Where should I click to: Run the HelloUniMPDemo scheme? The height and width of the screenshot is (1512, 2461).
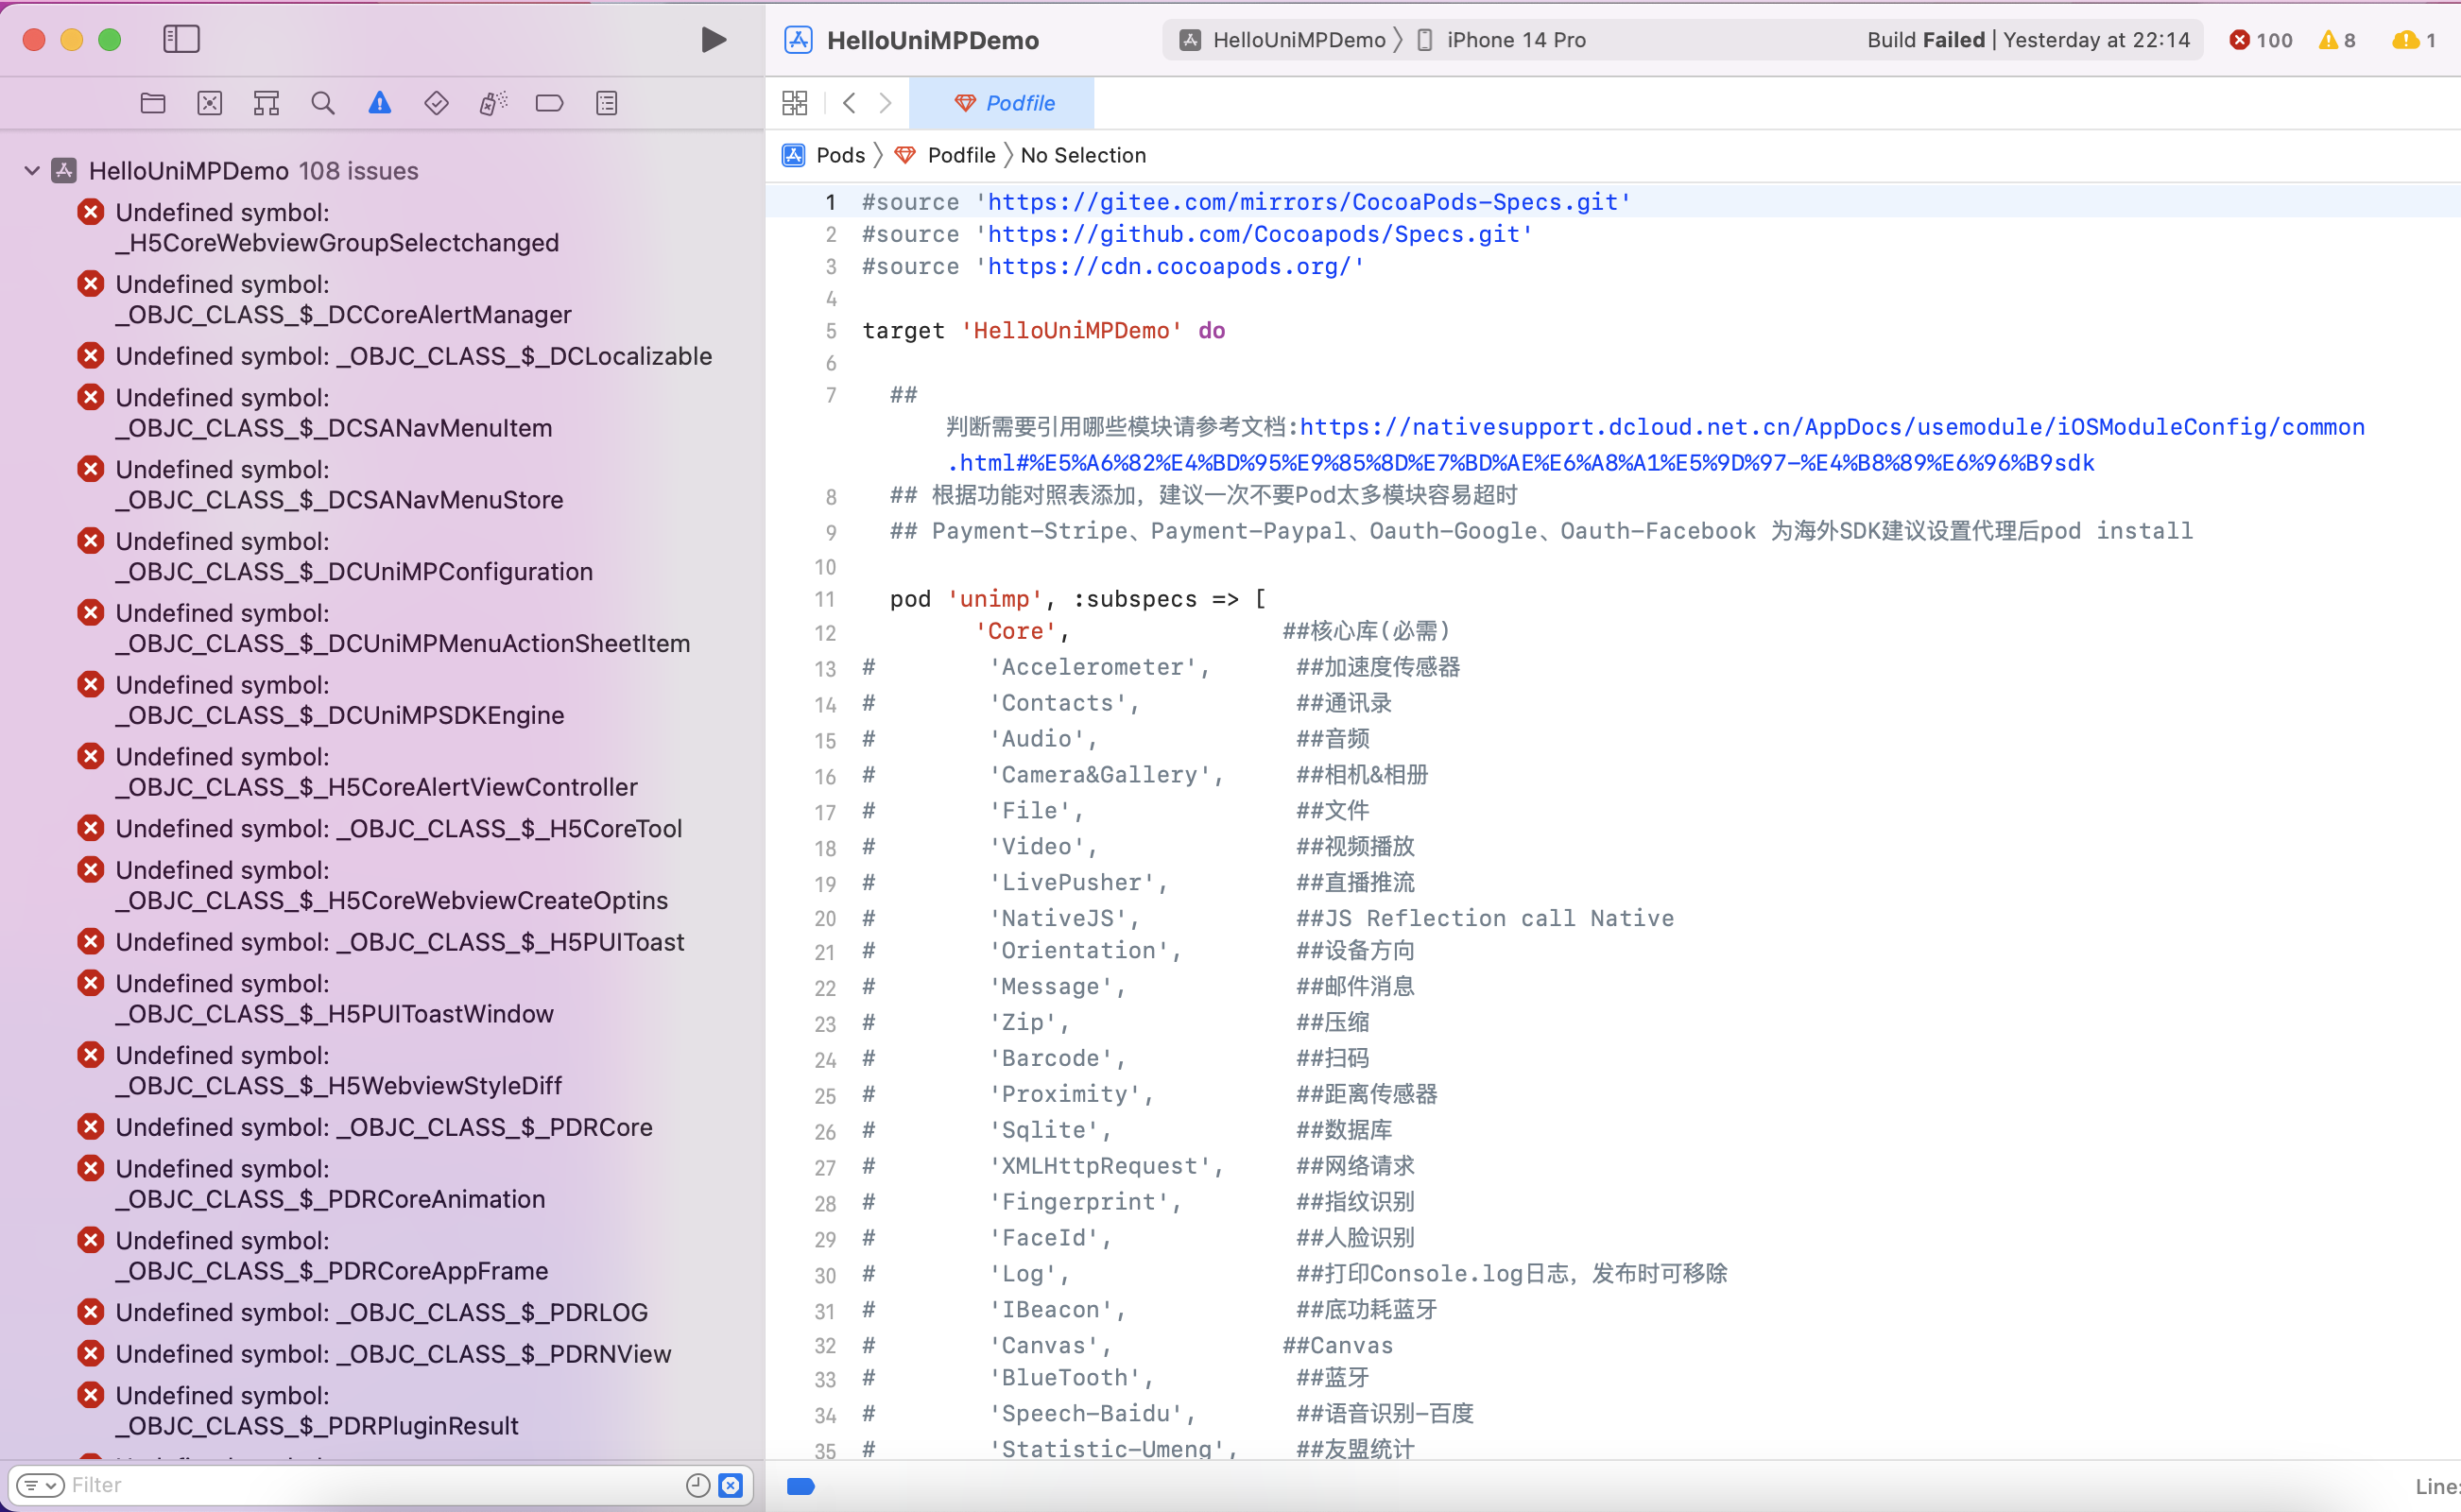point(713,40)
